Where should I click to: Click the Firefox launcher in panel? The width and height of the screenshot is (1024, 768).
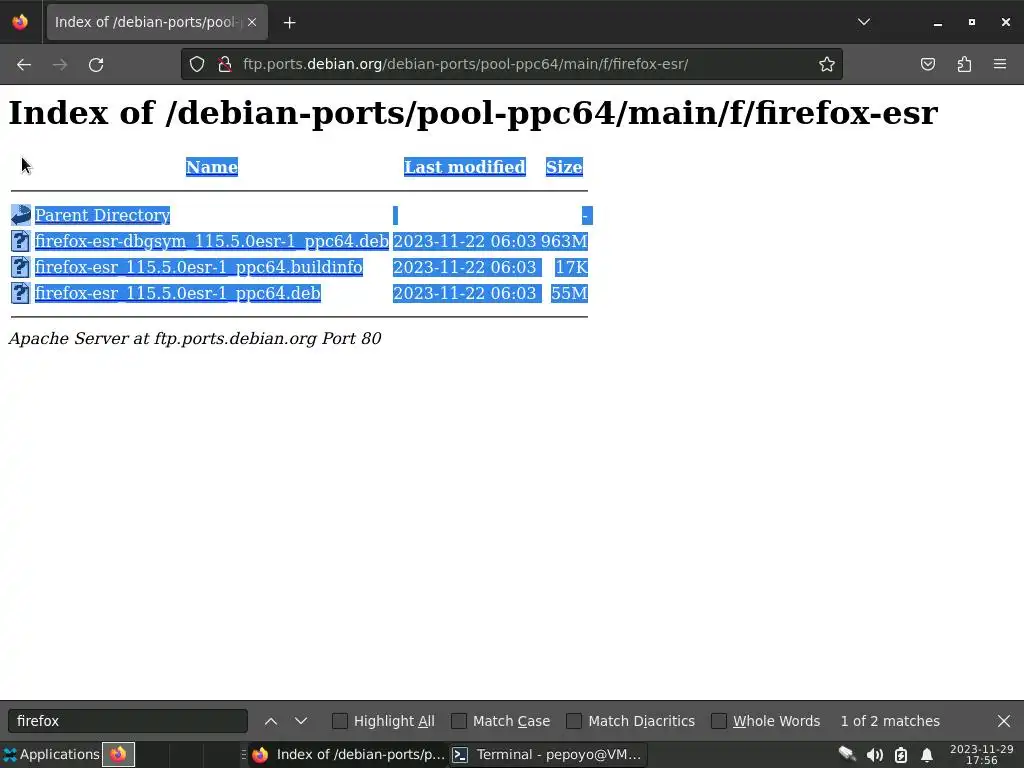tap(118, 754)
